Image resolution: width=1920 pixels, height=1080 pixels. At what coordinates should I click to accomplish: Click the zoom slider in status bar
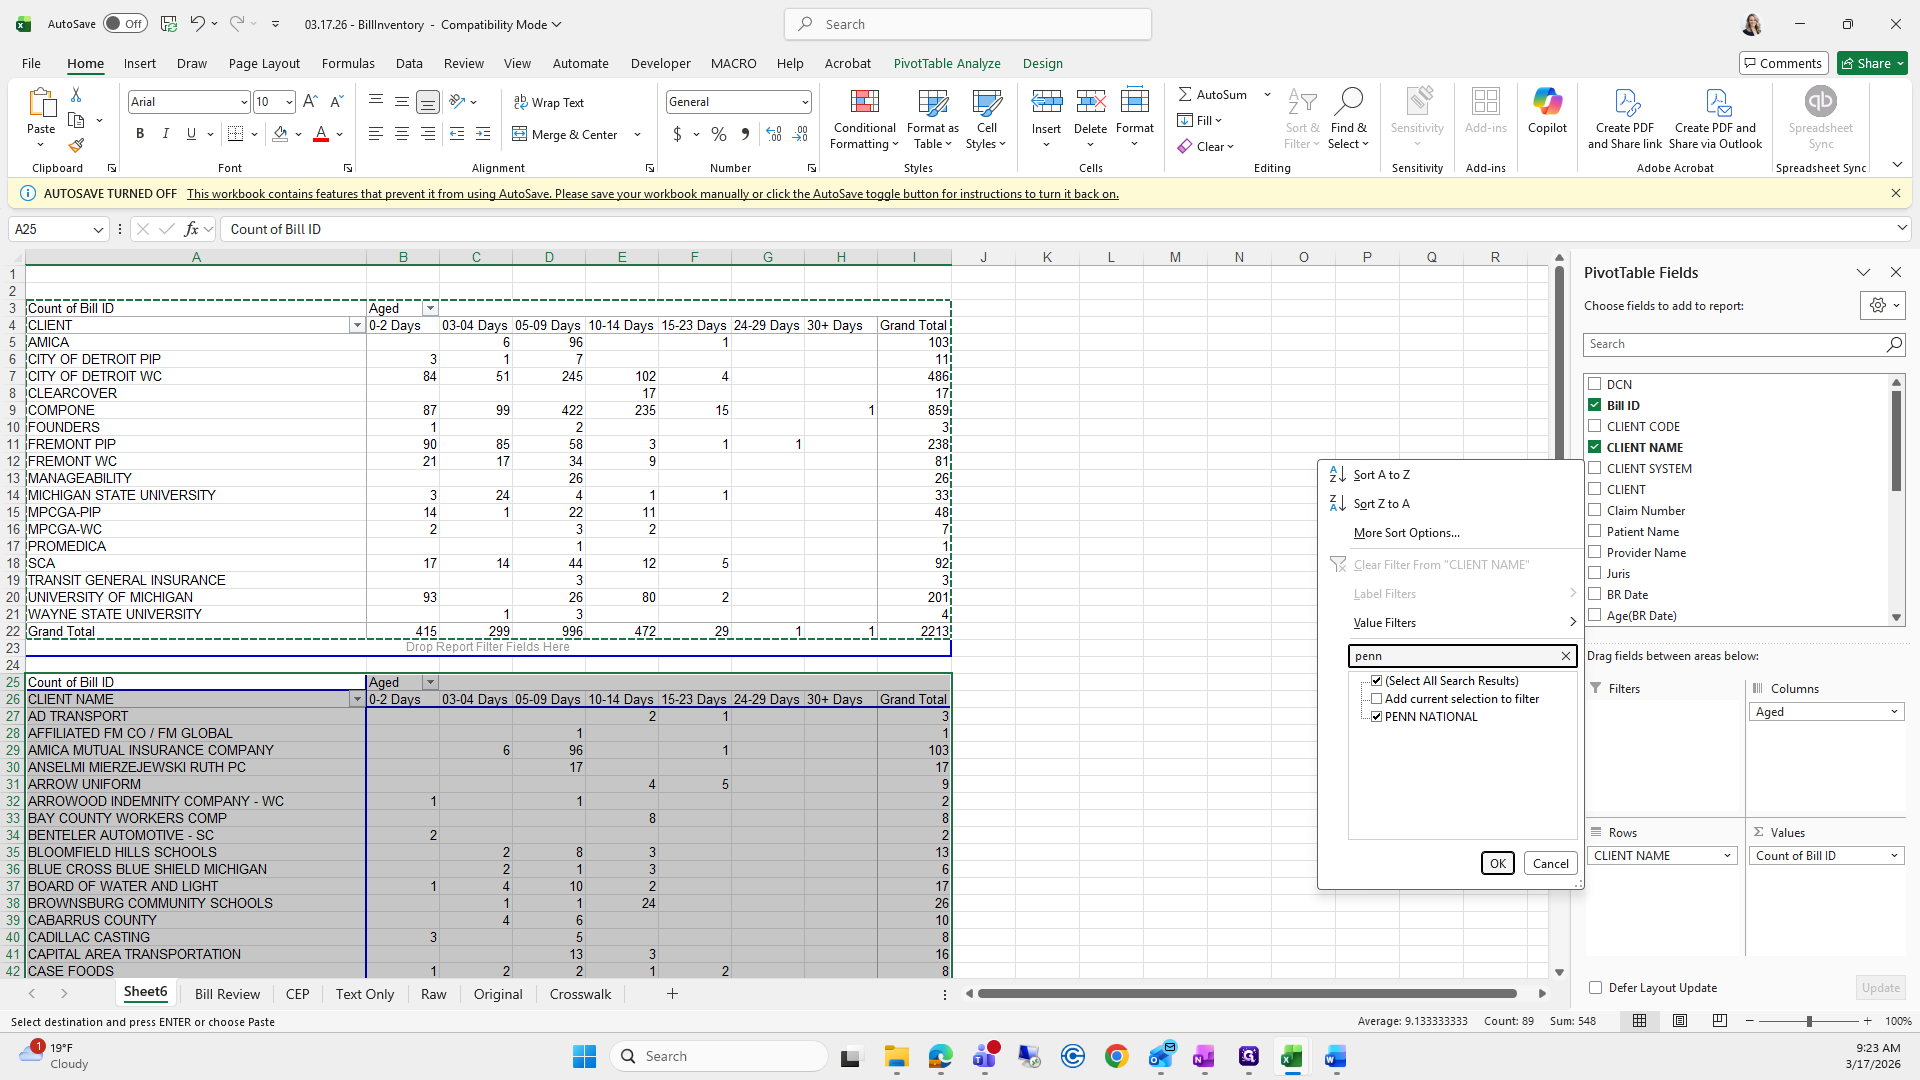click(x=1808, y=1021)
